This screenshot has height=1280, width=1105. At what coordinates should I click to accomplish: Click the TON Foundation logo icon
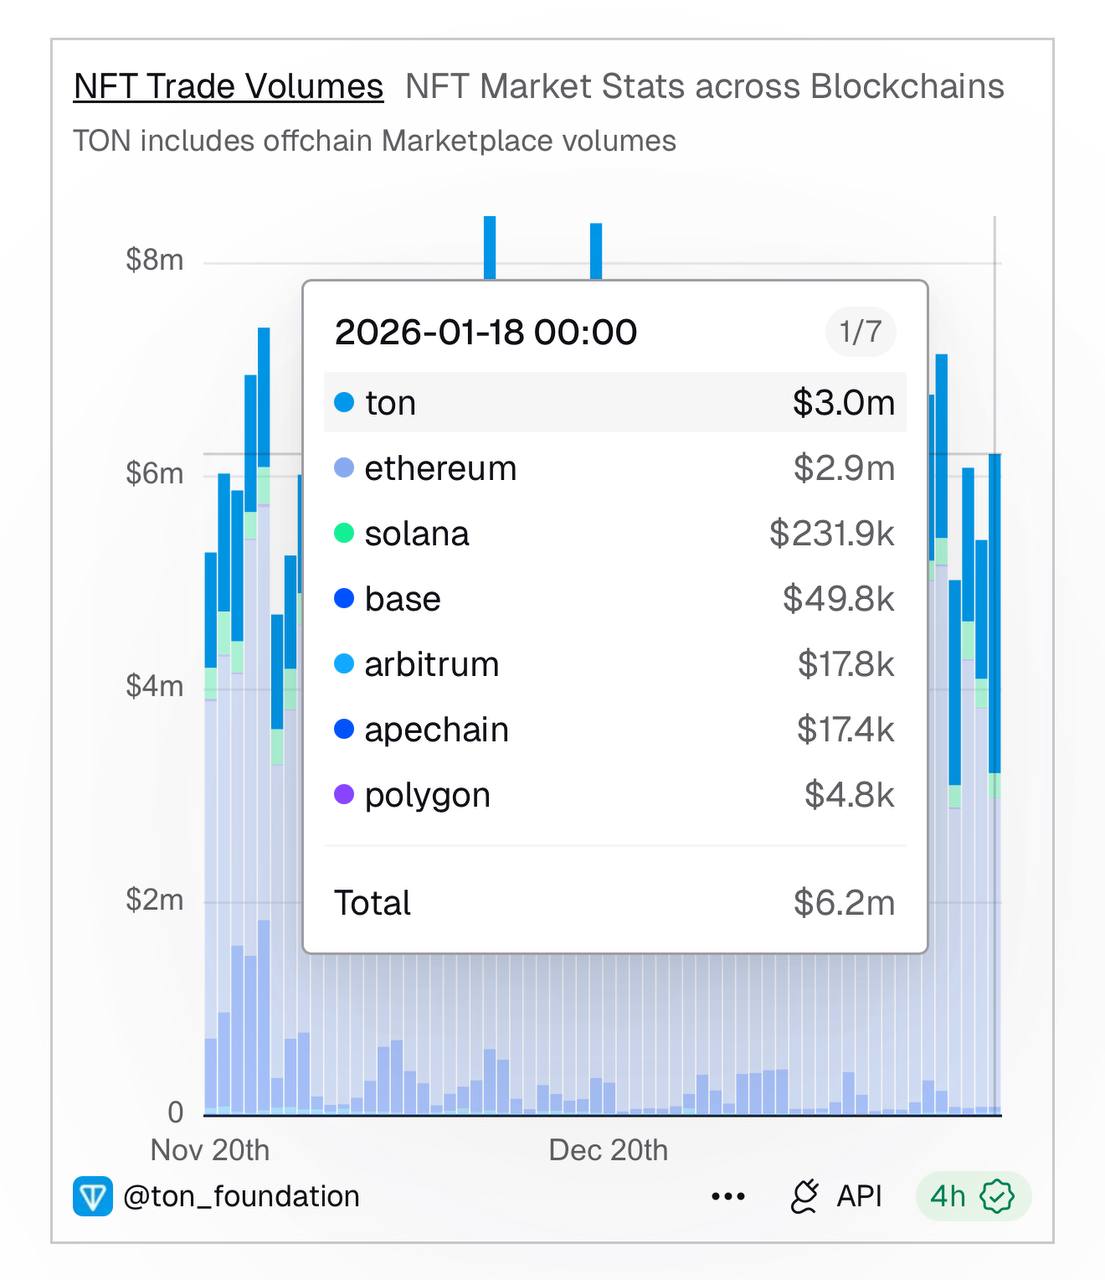coord(93,1196)
